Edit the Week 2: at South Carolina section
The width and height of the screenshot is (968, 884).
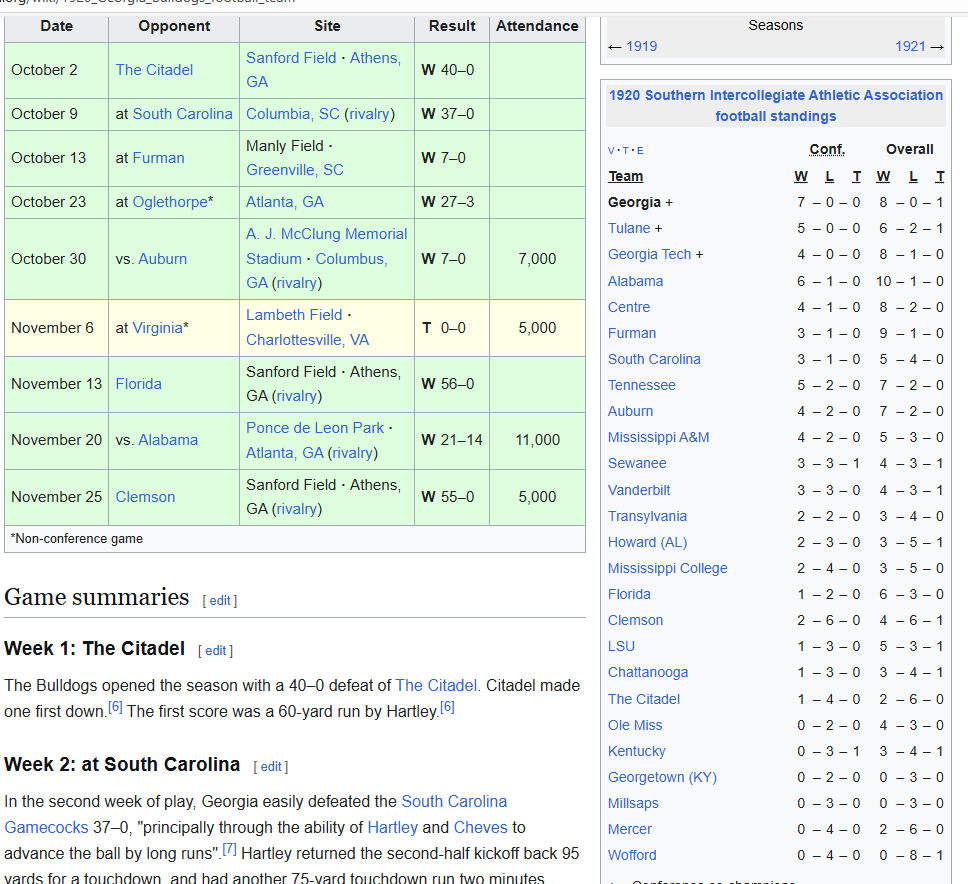pyautogui.click(x=271, y=767)
